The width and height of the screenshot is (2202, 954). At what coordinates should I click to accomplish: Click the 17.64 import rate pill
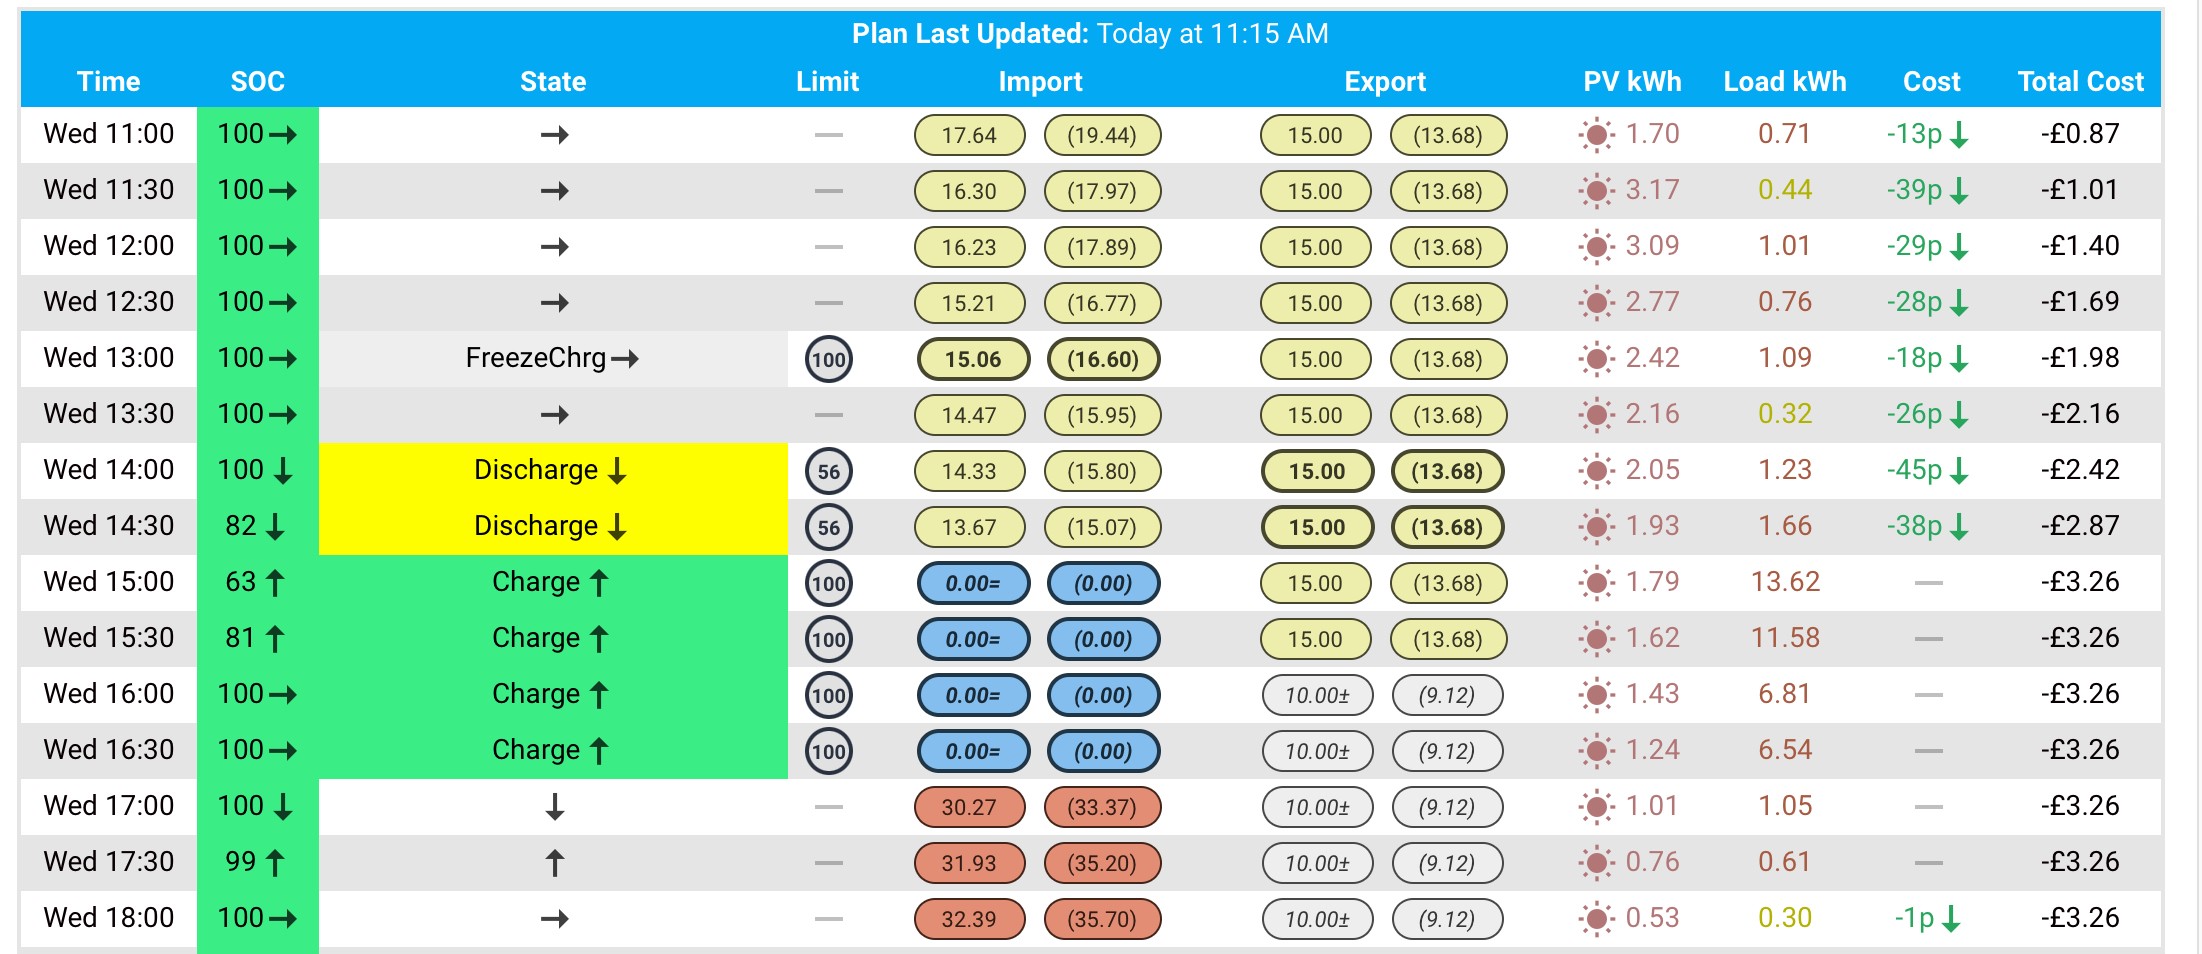(x=969, y=135)
